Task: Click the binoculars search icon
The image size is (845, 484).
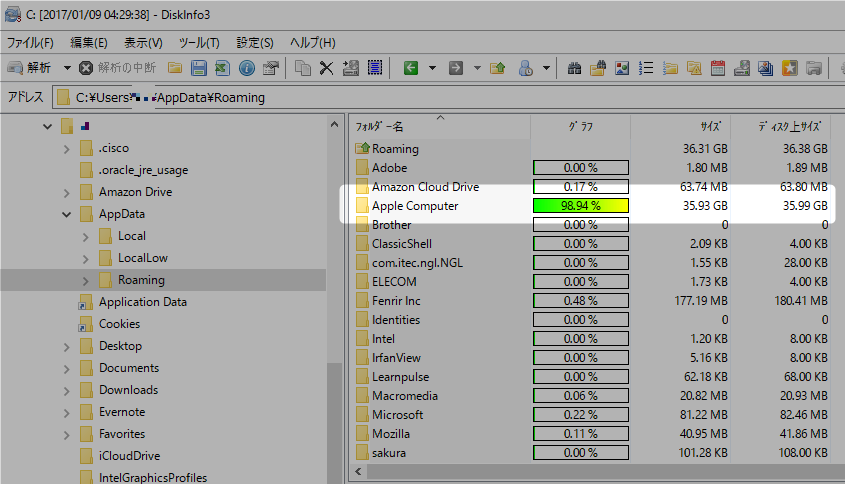Action: (574, 68)
